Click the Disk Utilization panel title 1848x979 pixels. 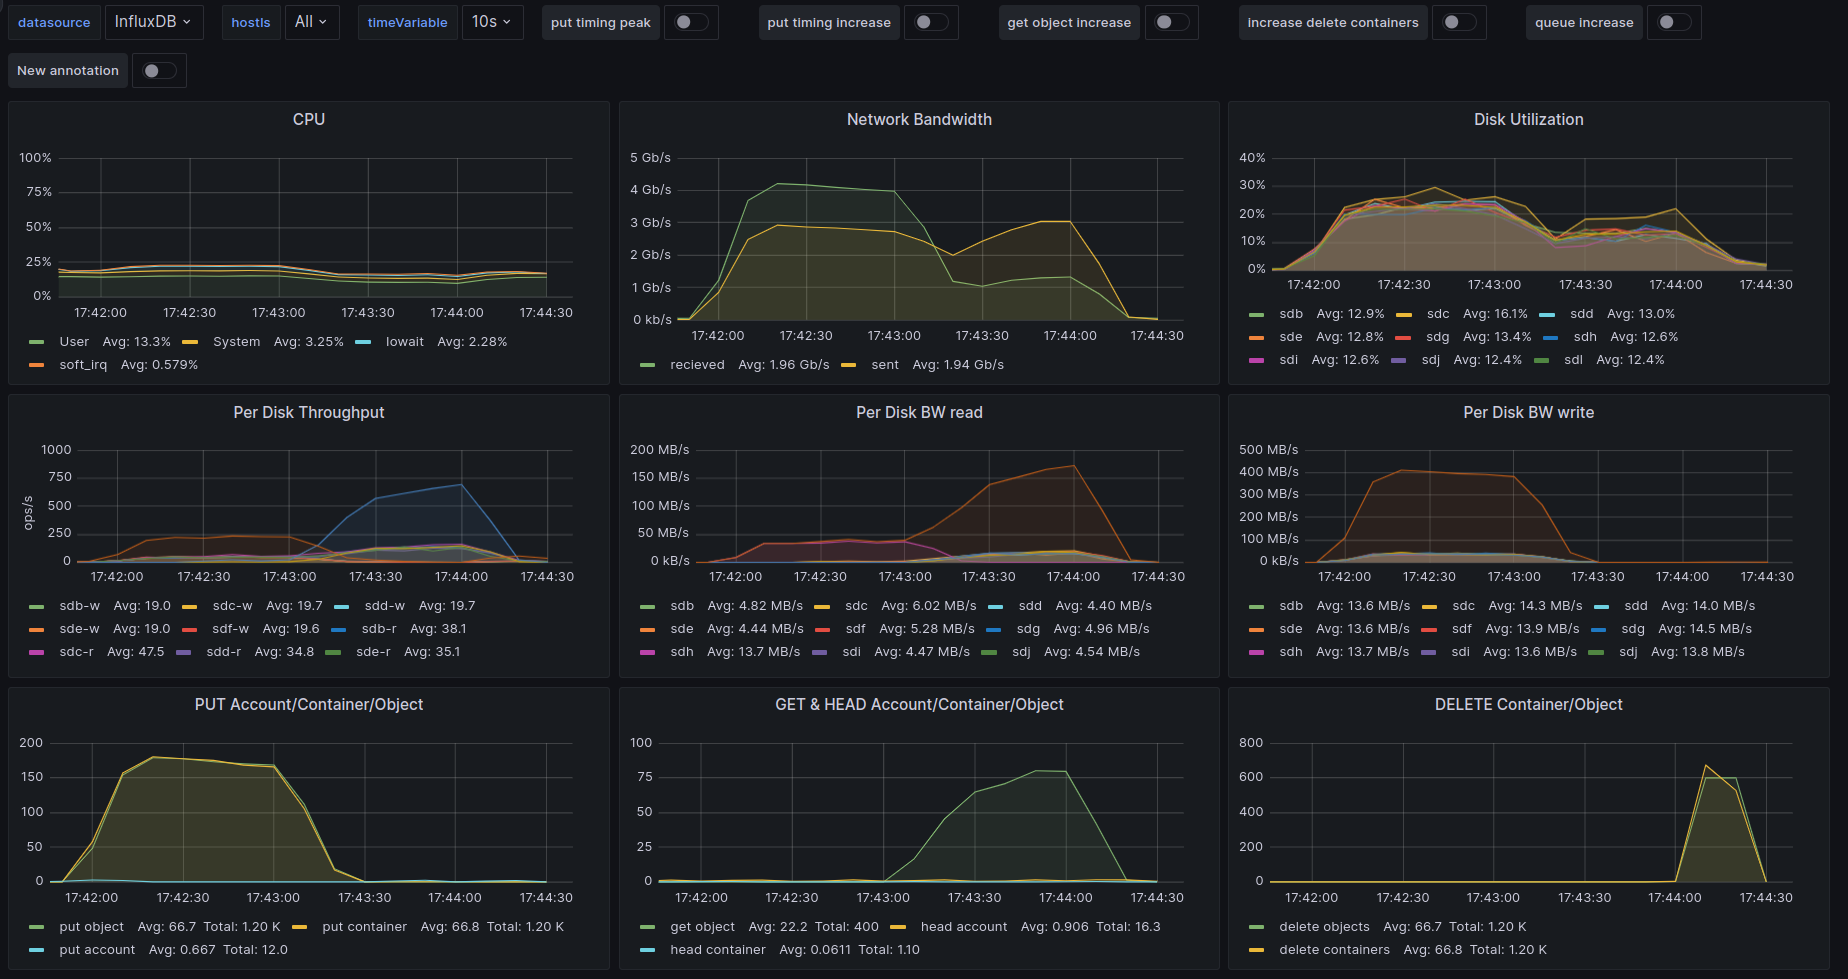pos(1528,119)
